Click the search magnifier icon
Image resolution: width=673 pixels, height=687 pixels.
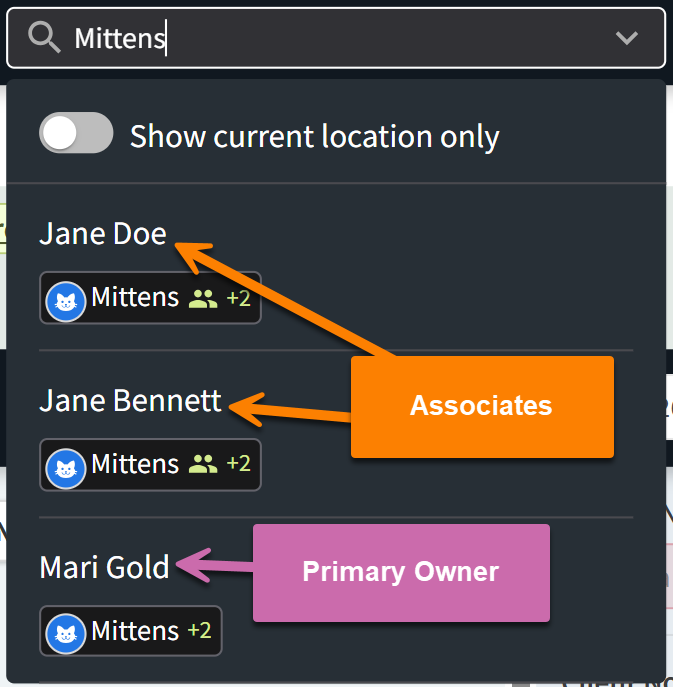tap(44, 38)
